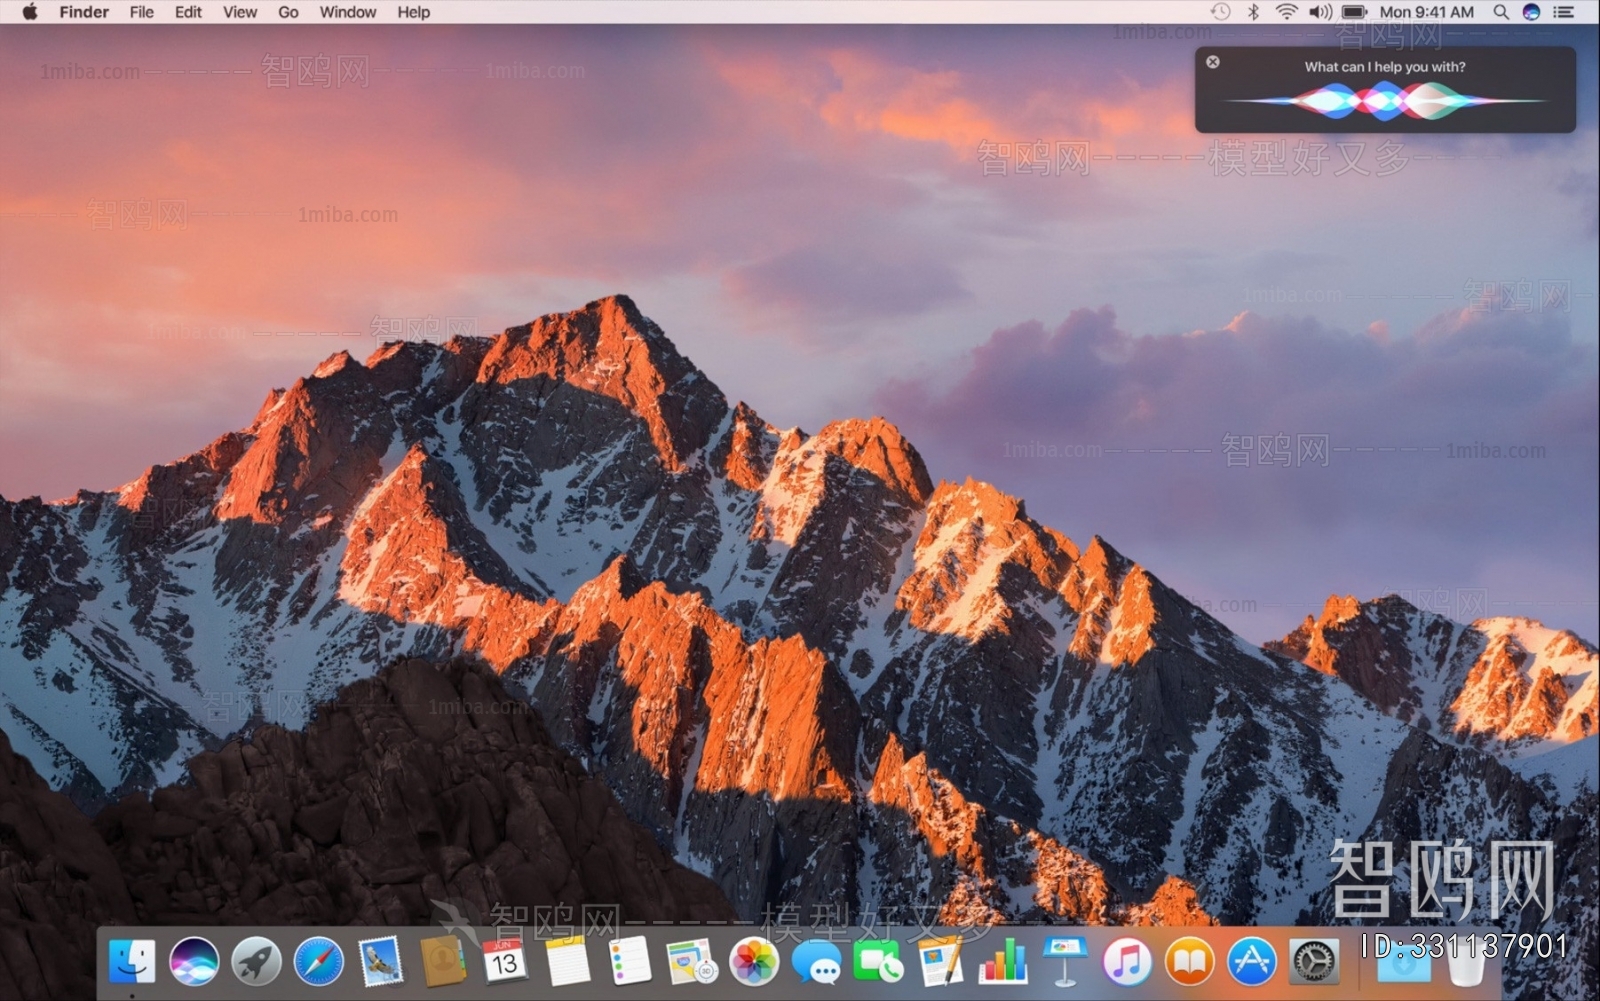The image size is (1600, 1001).
Task: Show Notification Center from menu bar
Action: pyautogui.click(x=1563, y=12)
